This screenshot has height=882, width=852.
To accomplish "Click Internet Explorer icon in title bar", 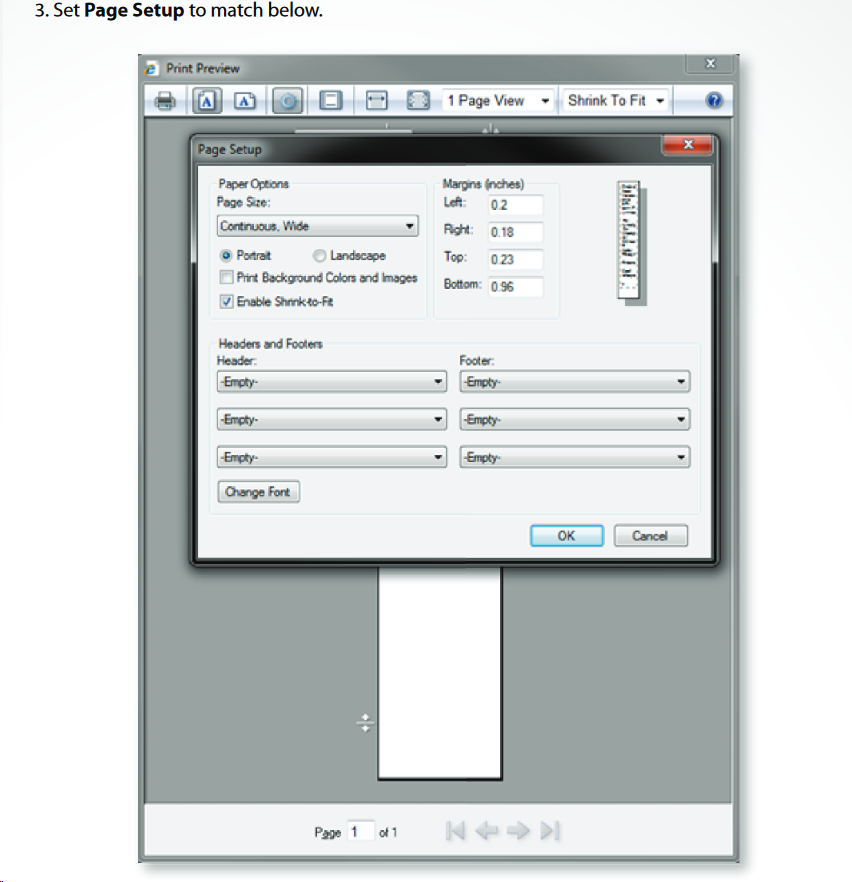I will coord(151,69).
